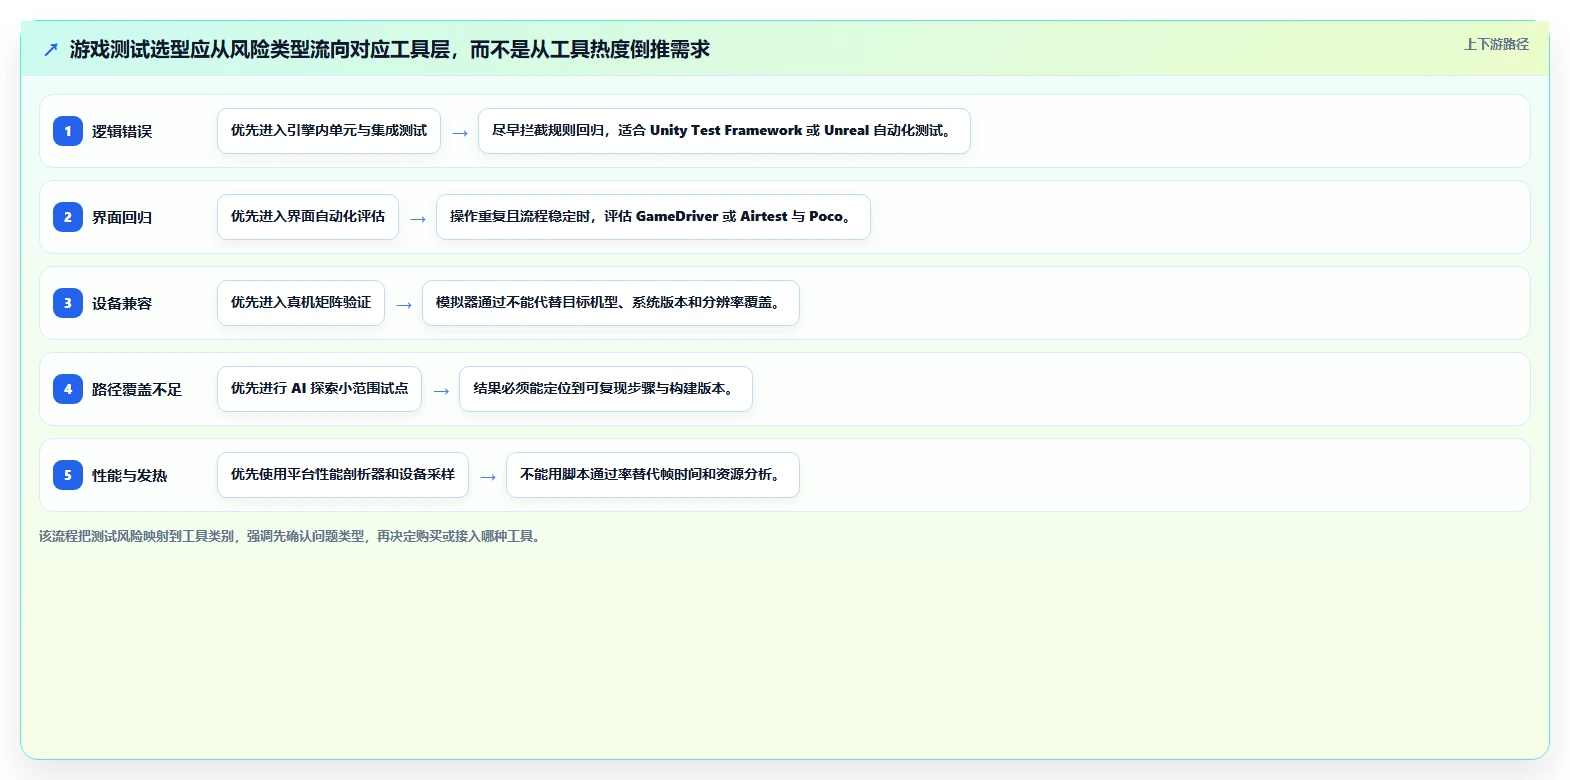1570x780 pixels.
Task: Click the arrow in the 设备兼容 row
Action: click(404, 305)
